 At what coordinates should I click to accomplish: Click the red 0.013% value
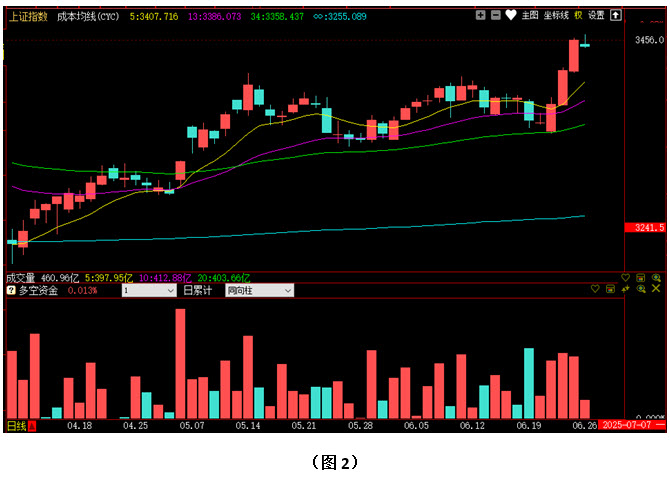pos(82,290)
